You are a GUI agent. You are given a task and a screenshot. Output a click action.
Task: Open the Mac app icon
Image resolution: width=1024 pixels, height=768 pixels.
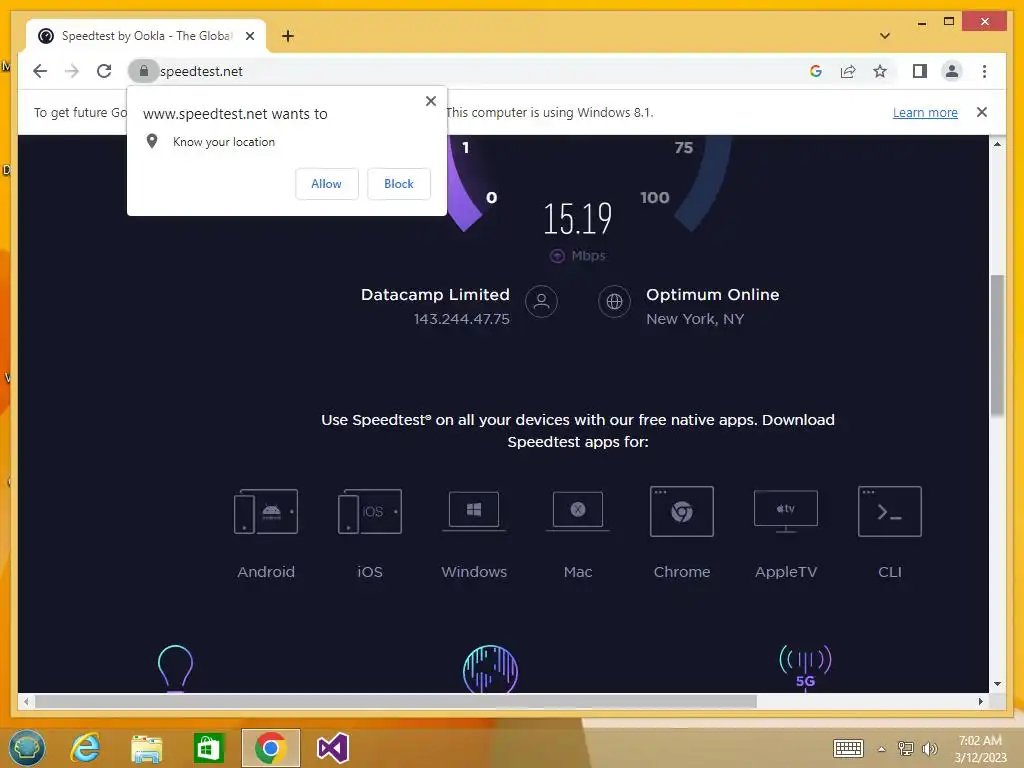[x=578, y=511]
